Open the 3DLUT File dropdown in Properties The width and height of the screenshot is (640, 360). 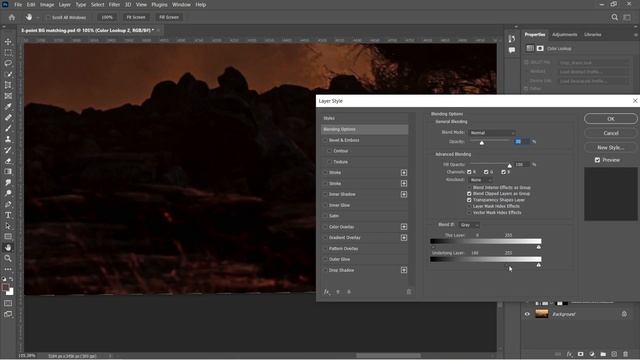click(x=593, y=63)
